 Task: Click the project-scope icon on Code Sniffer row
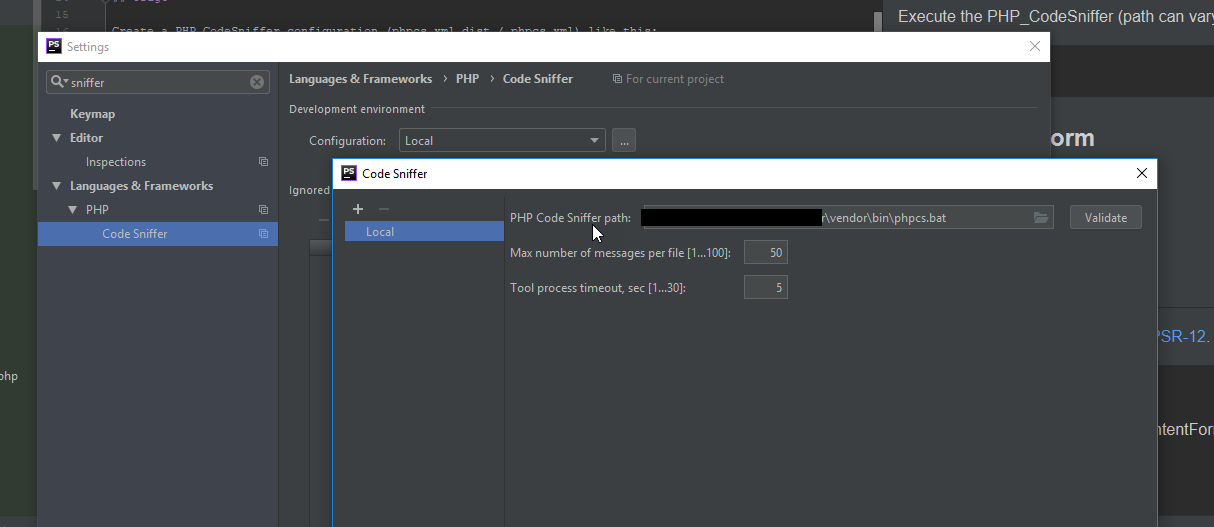264,234
